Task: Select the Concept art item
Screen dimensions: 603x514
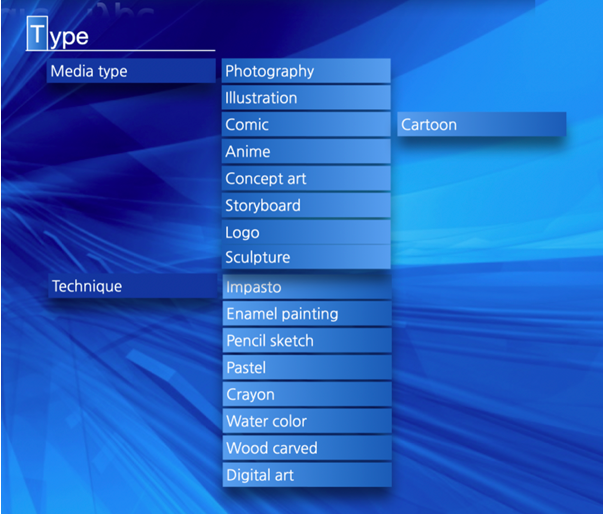Action: (x=306, y=178)
